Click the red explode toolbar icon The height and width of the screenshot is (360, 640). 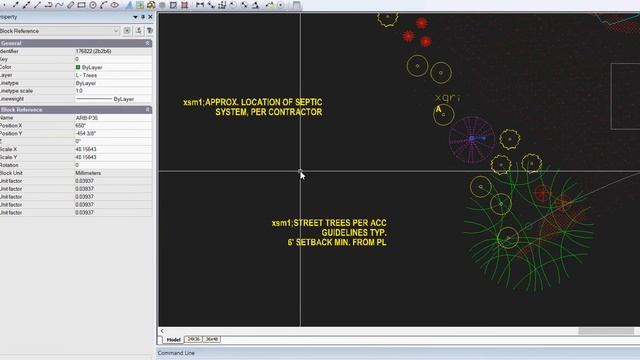pyautogui.click(x=184, y=5)
